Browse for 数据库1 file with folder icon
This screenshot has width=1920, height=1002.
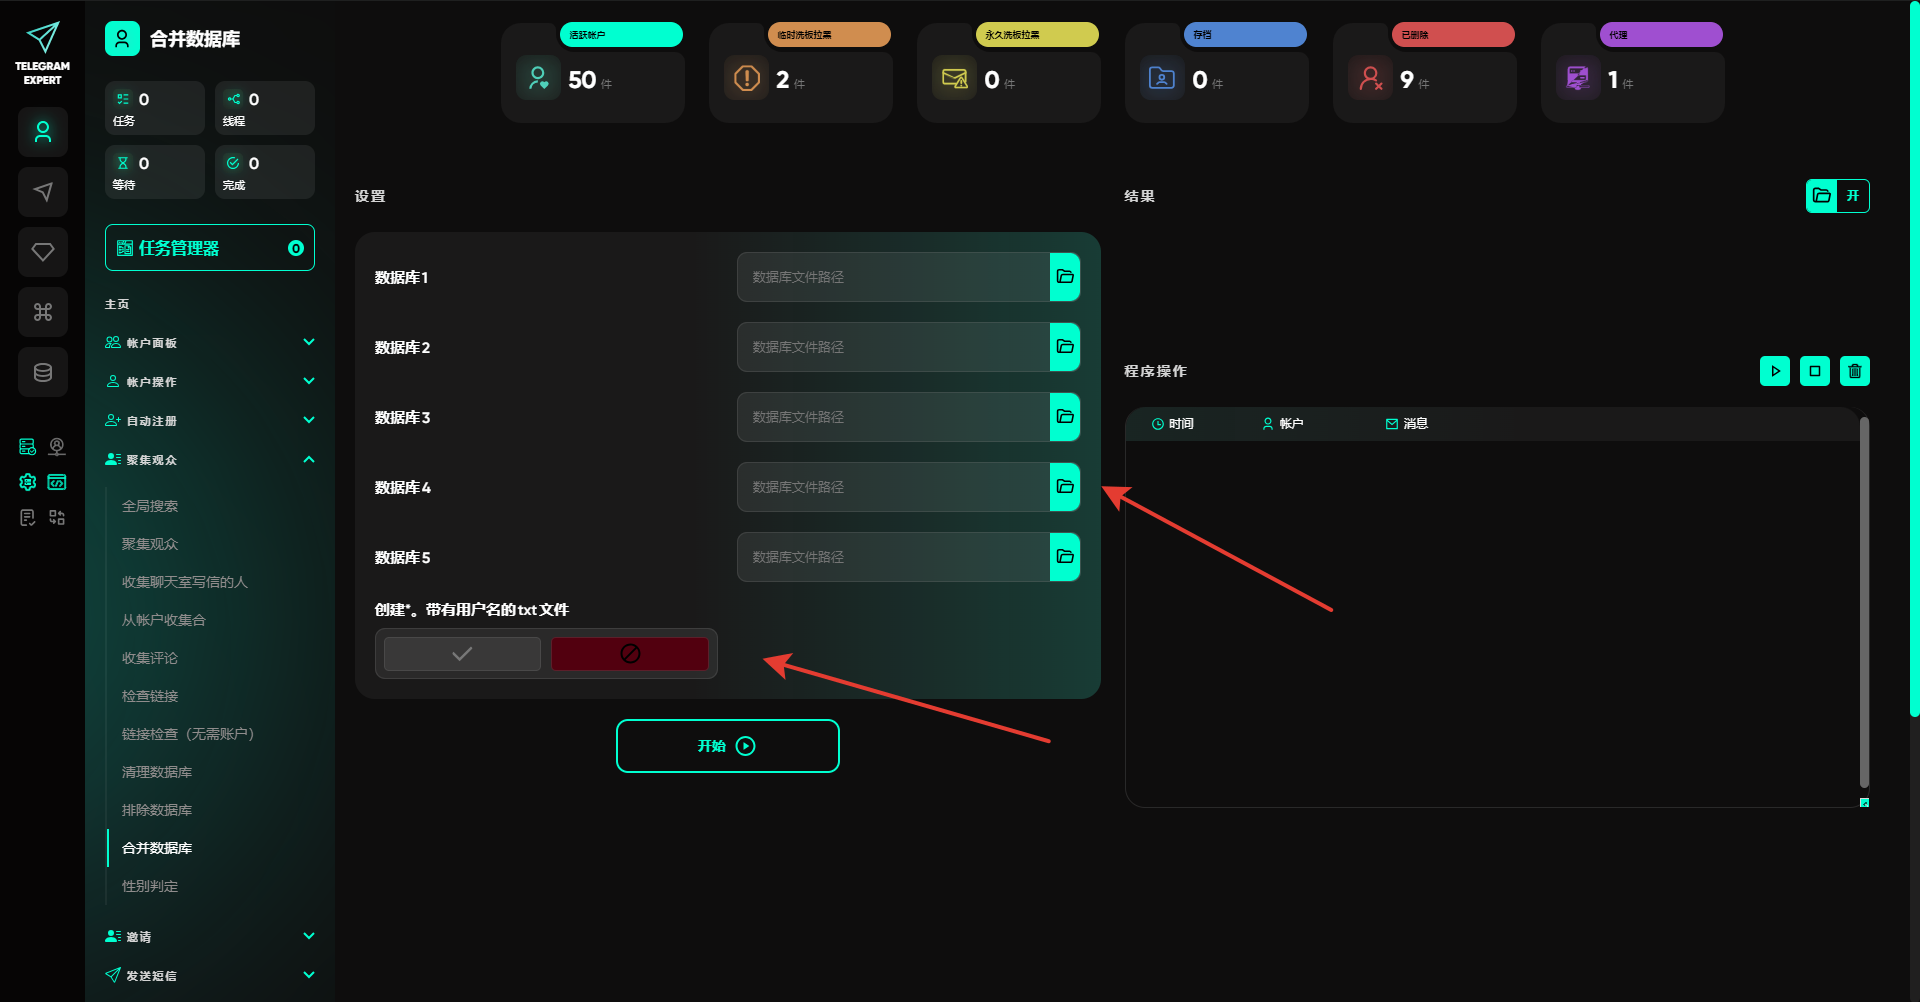pos(1064,277)
